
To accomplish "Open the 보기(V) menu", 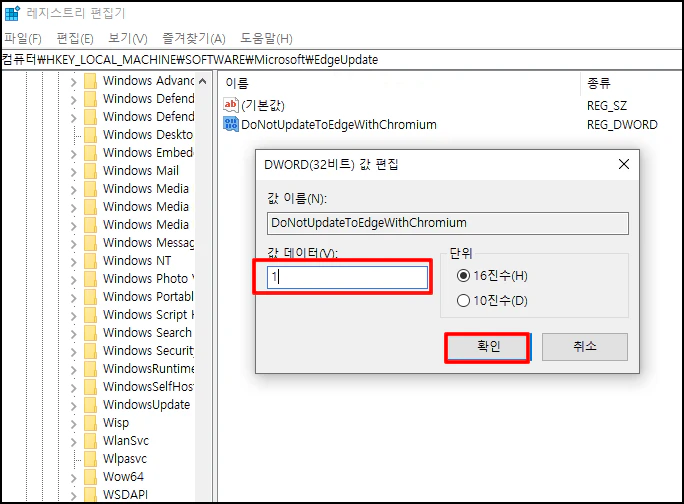I will click(x=128, y=38).
